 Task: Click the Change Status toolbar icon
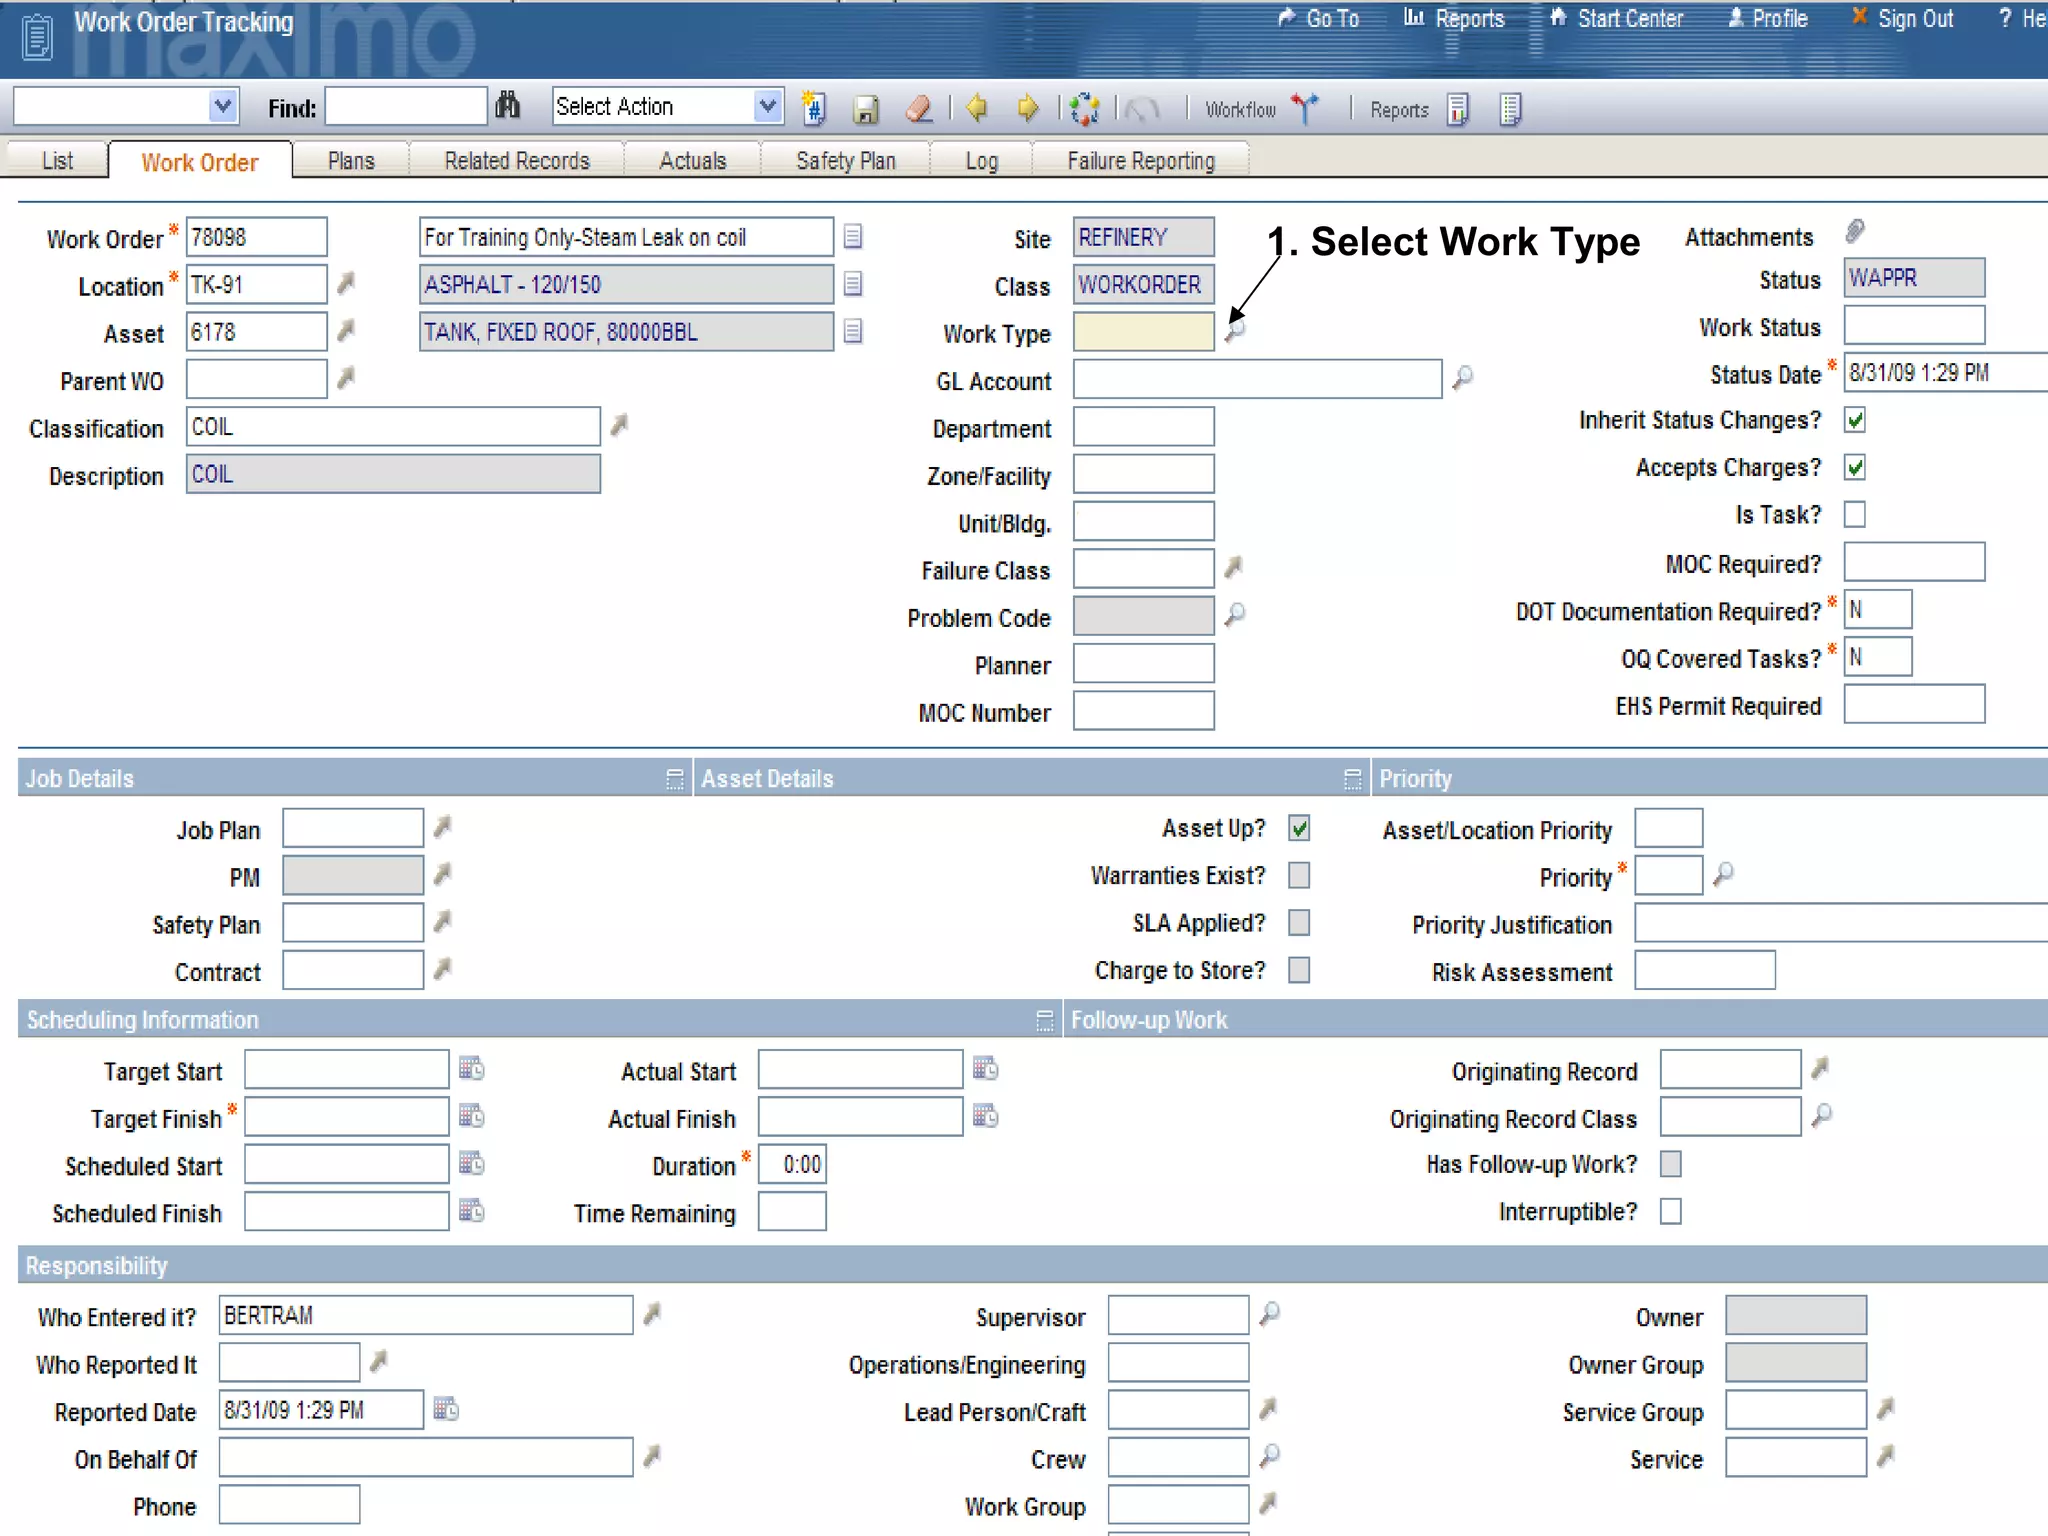pos(1084,108)
